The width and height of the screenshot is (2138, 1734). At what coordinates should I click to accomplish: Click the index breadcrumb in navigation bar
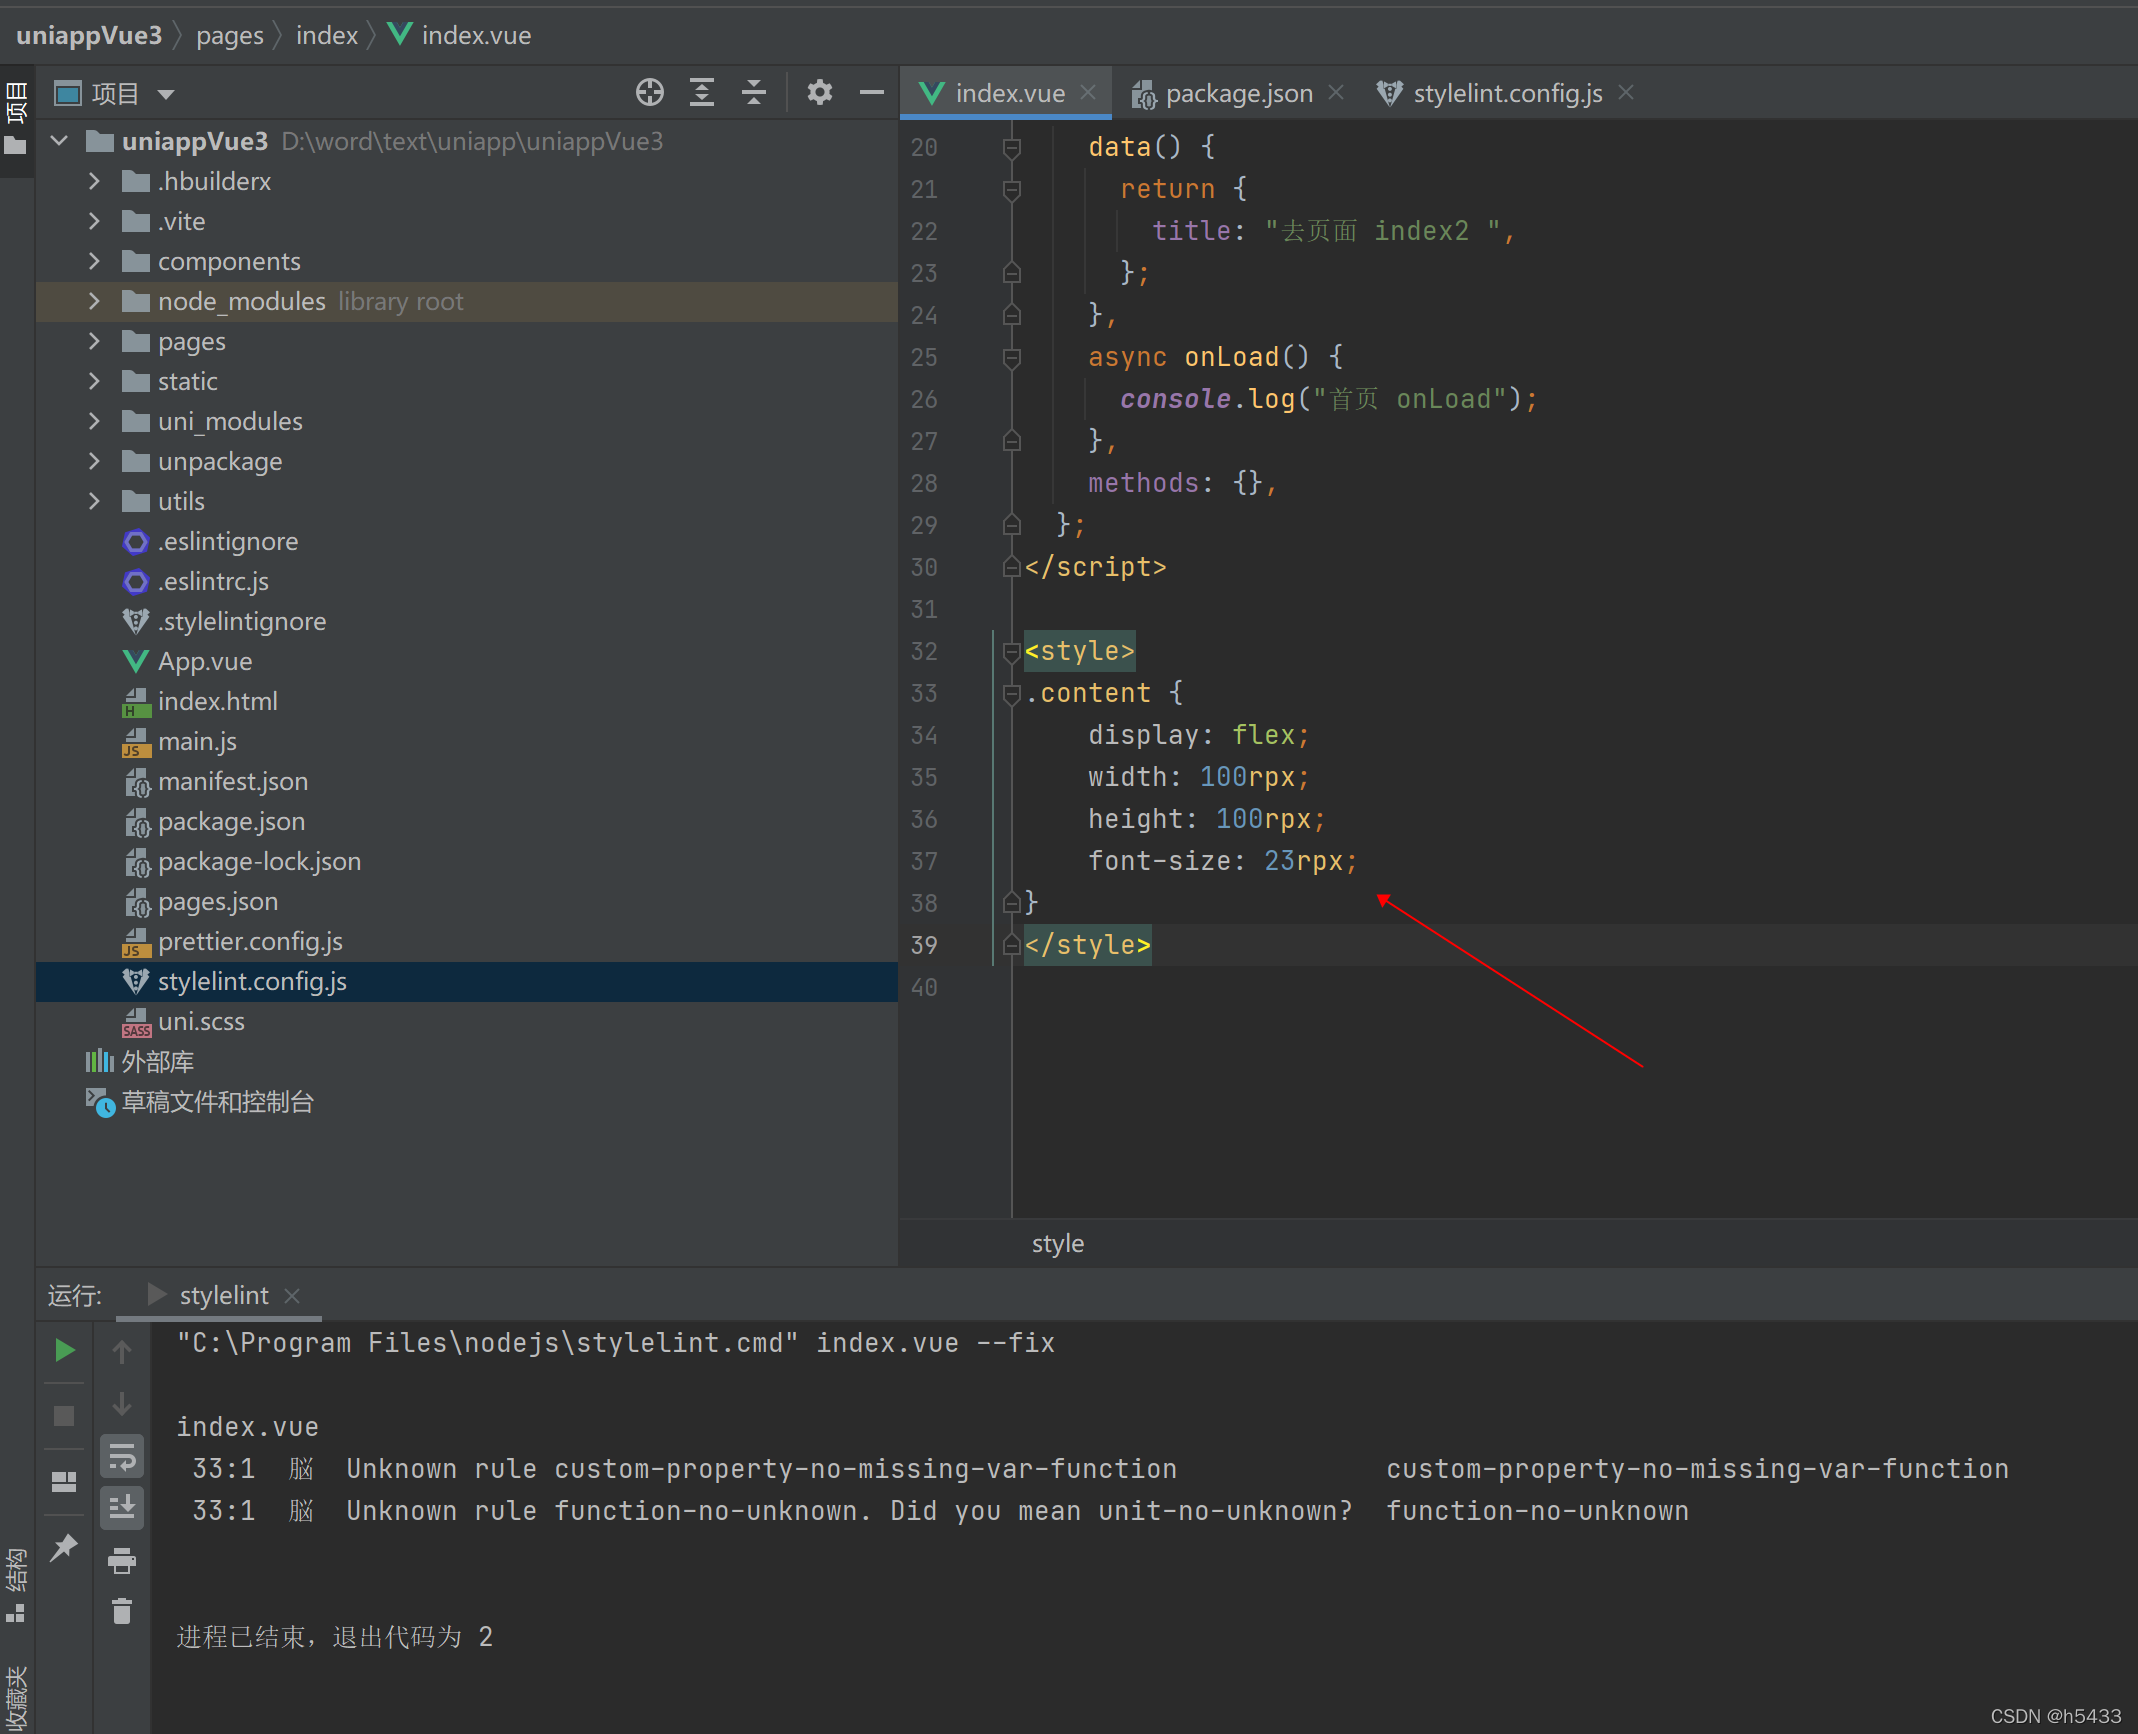point(326,35)
